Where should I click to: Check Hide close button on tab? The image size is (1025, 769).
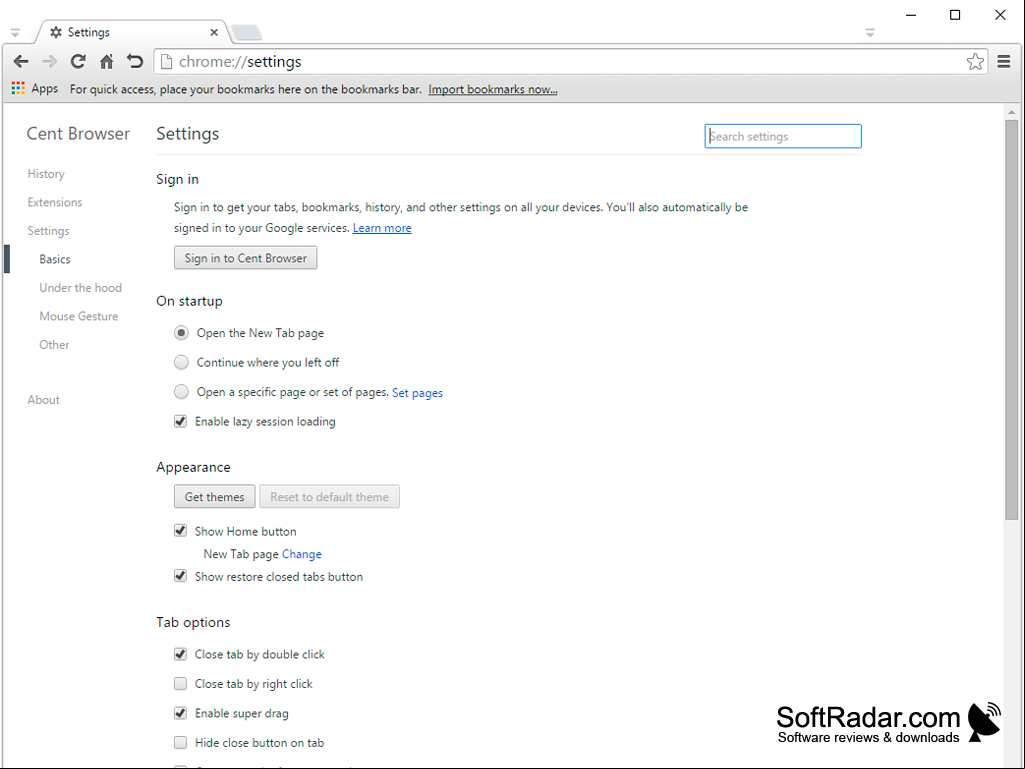pos(180,742)
